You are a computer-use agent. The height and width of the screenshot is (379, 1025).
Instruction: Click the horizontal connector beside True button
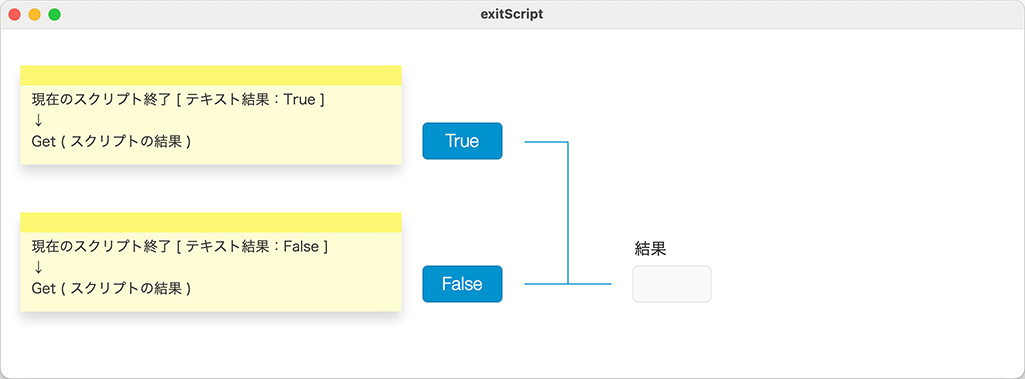[x=546, y=142]
